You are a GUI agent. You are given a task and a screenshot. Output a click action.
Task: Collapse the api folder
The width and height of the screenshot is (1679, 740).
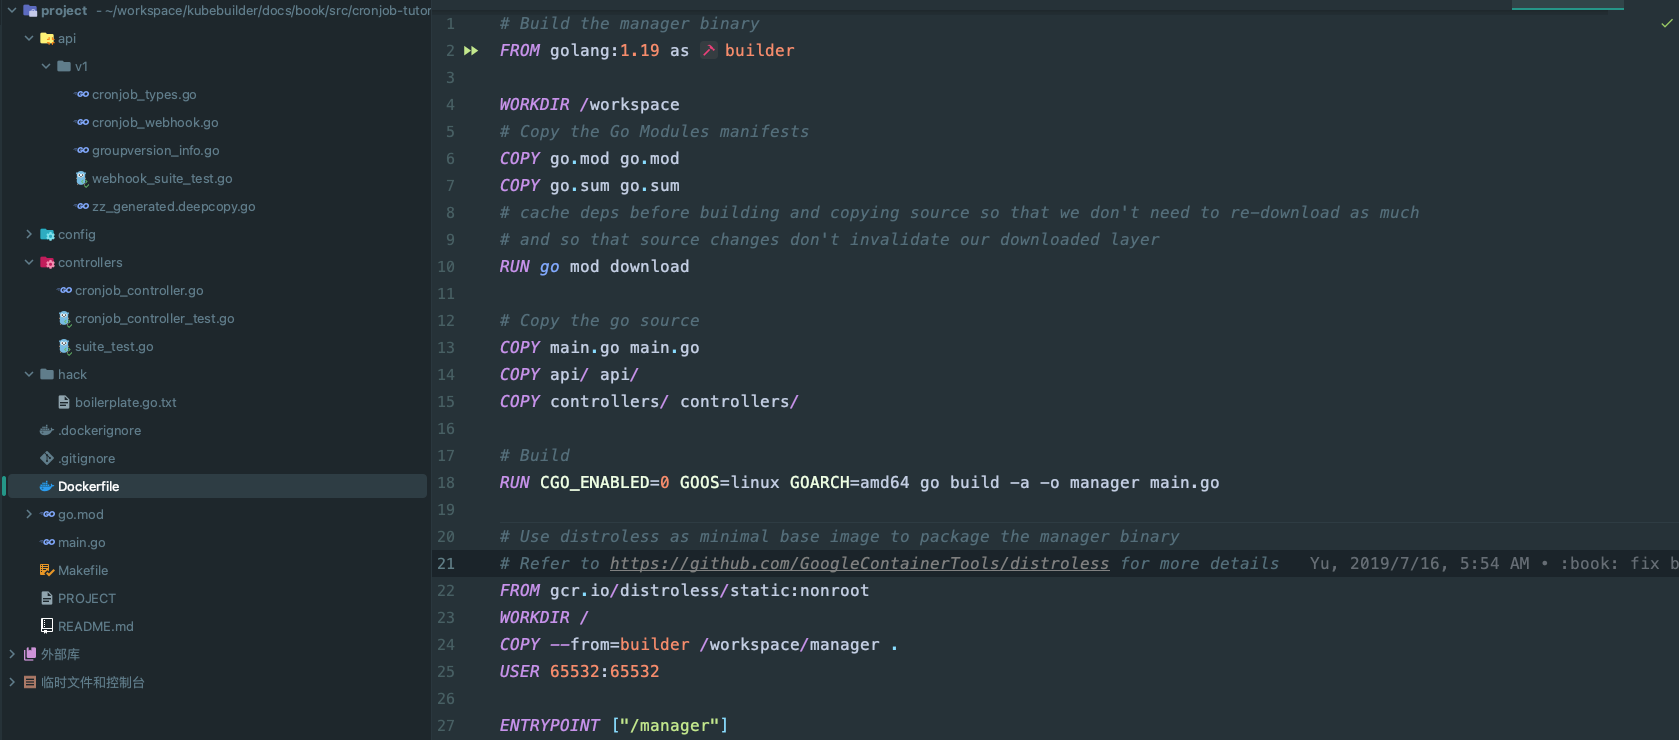pyautogui.click(x=29, y=38)
